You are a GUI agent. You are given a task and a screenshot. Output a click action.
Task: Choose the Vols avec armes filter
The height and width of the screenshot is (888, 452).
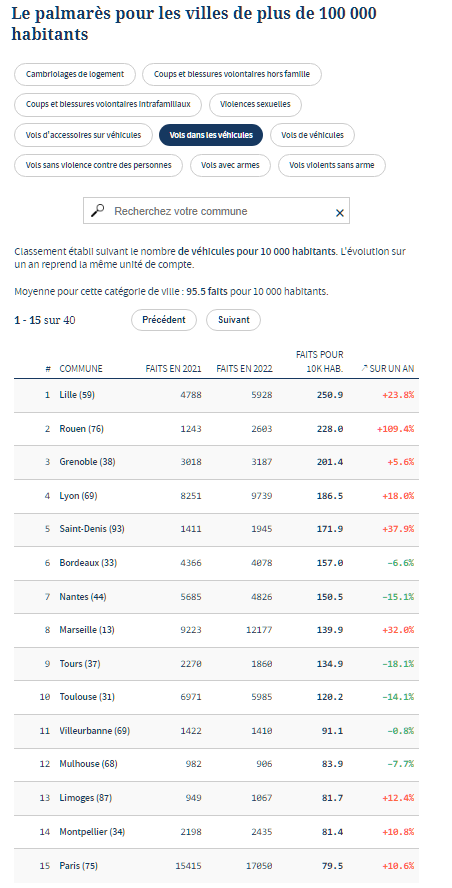230,165
